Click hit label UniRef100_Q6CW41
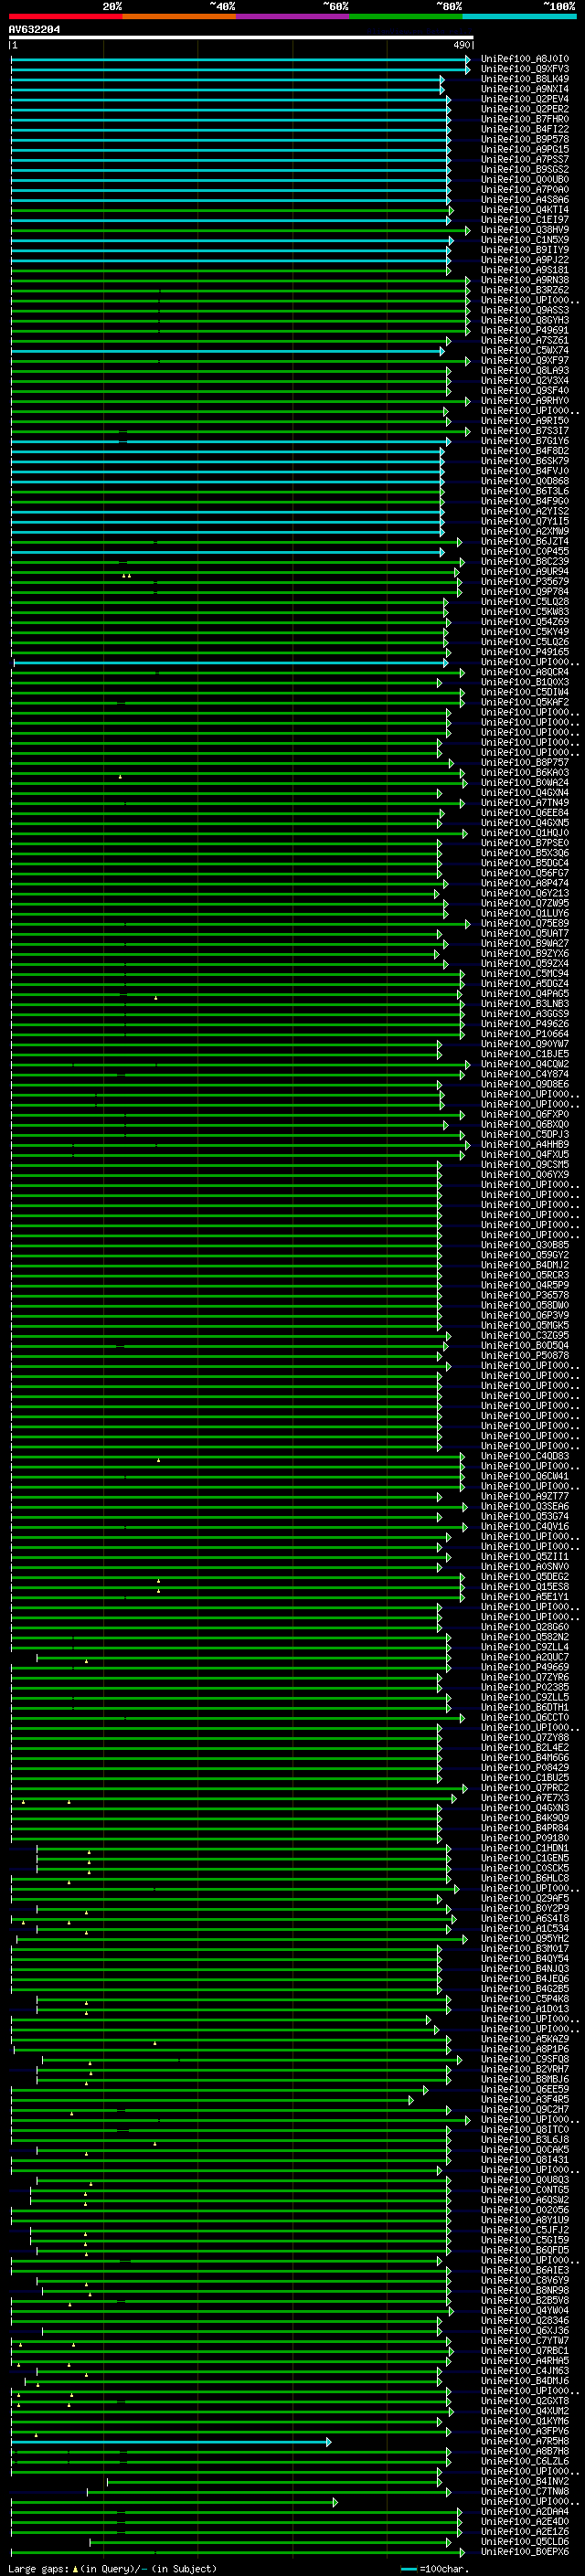The height and width of the screenshot is (2576, 585). pyautogui.click(x=525, y=1476)
